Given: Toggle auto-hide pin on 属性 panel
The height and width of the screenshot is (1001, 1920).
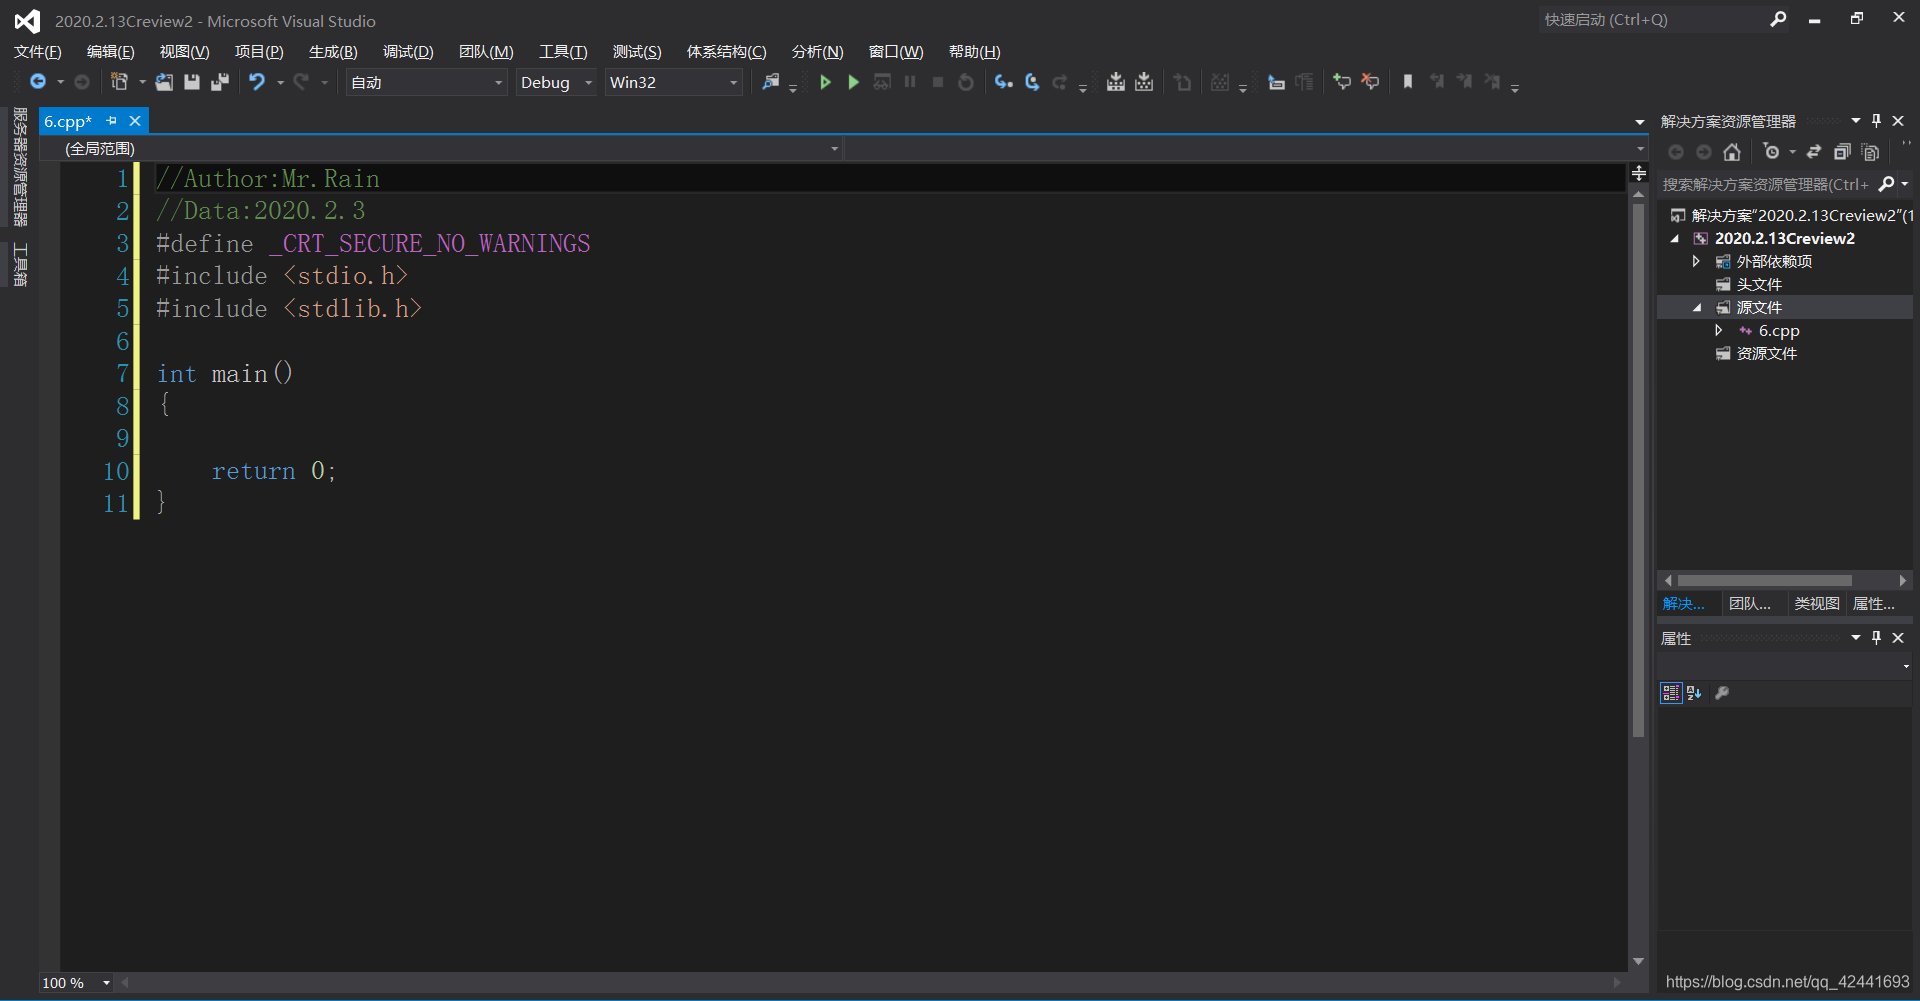Looking at the screenshot, I should point(1876,638).
